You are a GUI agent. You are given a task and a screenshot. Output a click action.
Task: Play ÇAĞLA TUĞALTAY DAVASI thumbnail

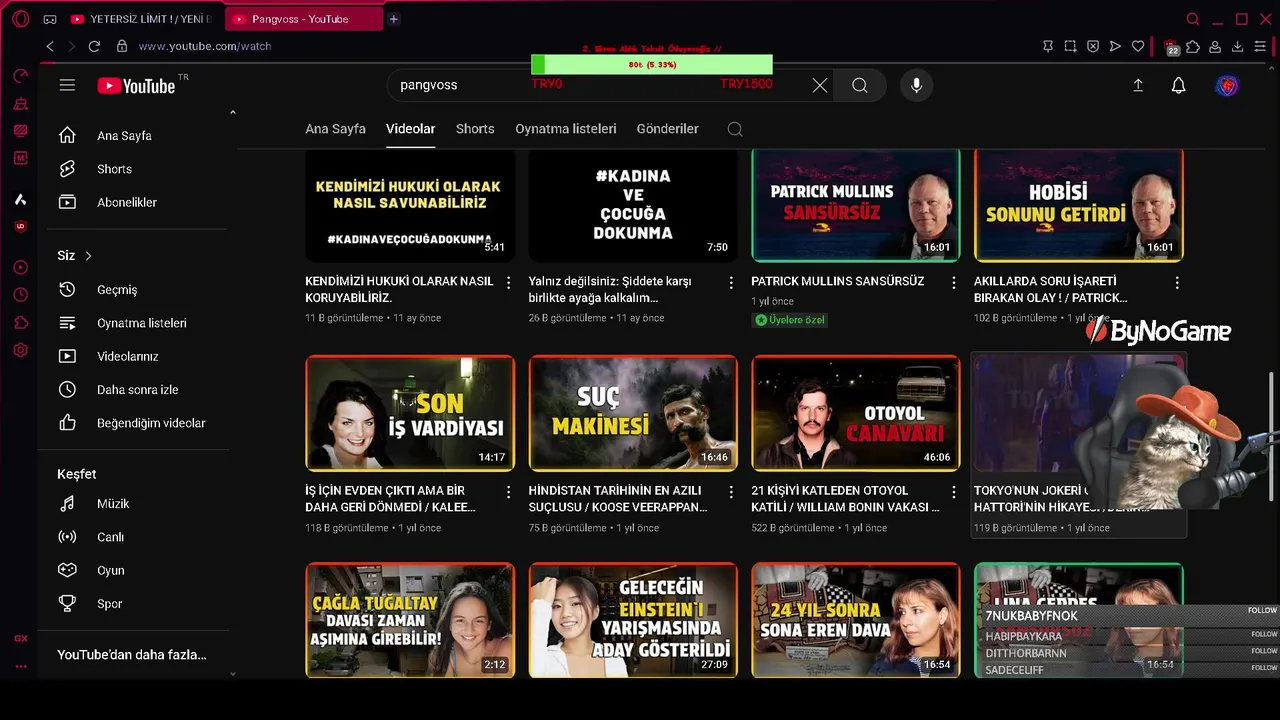click(410, 620)
